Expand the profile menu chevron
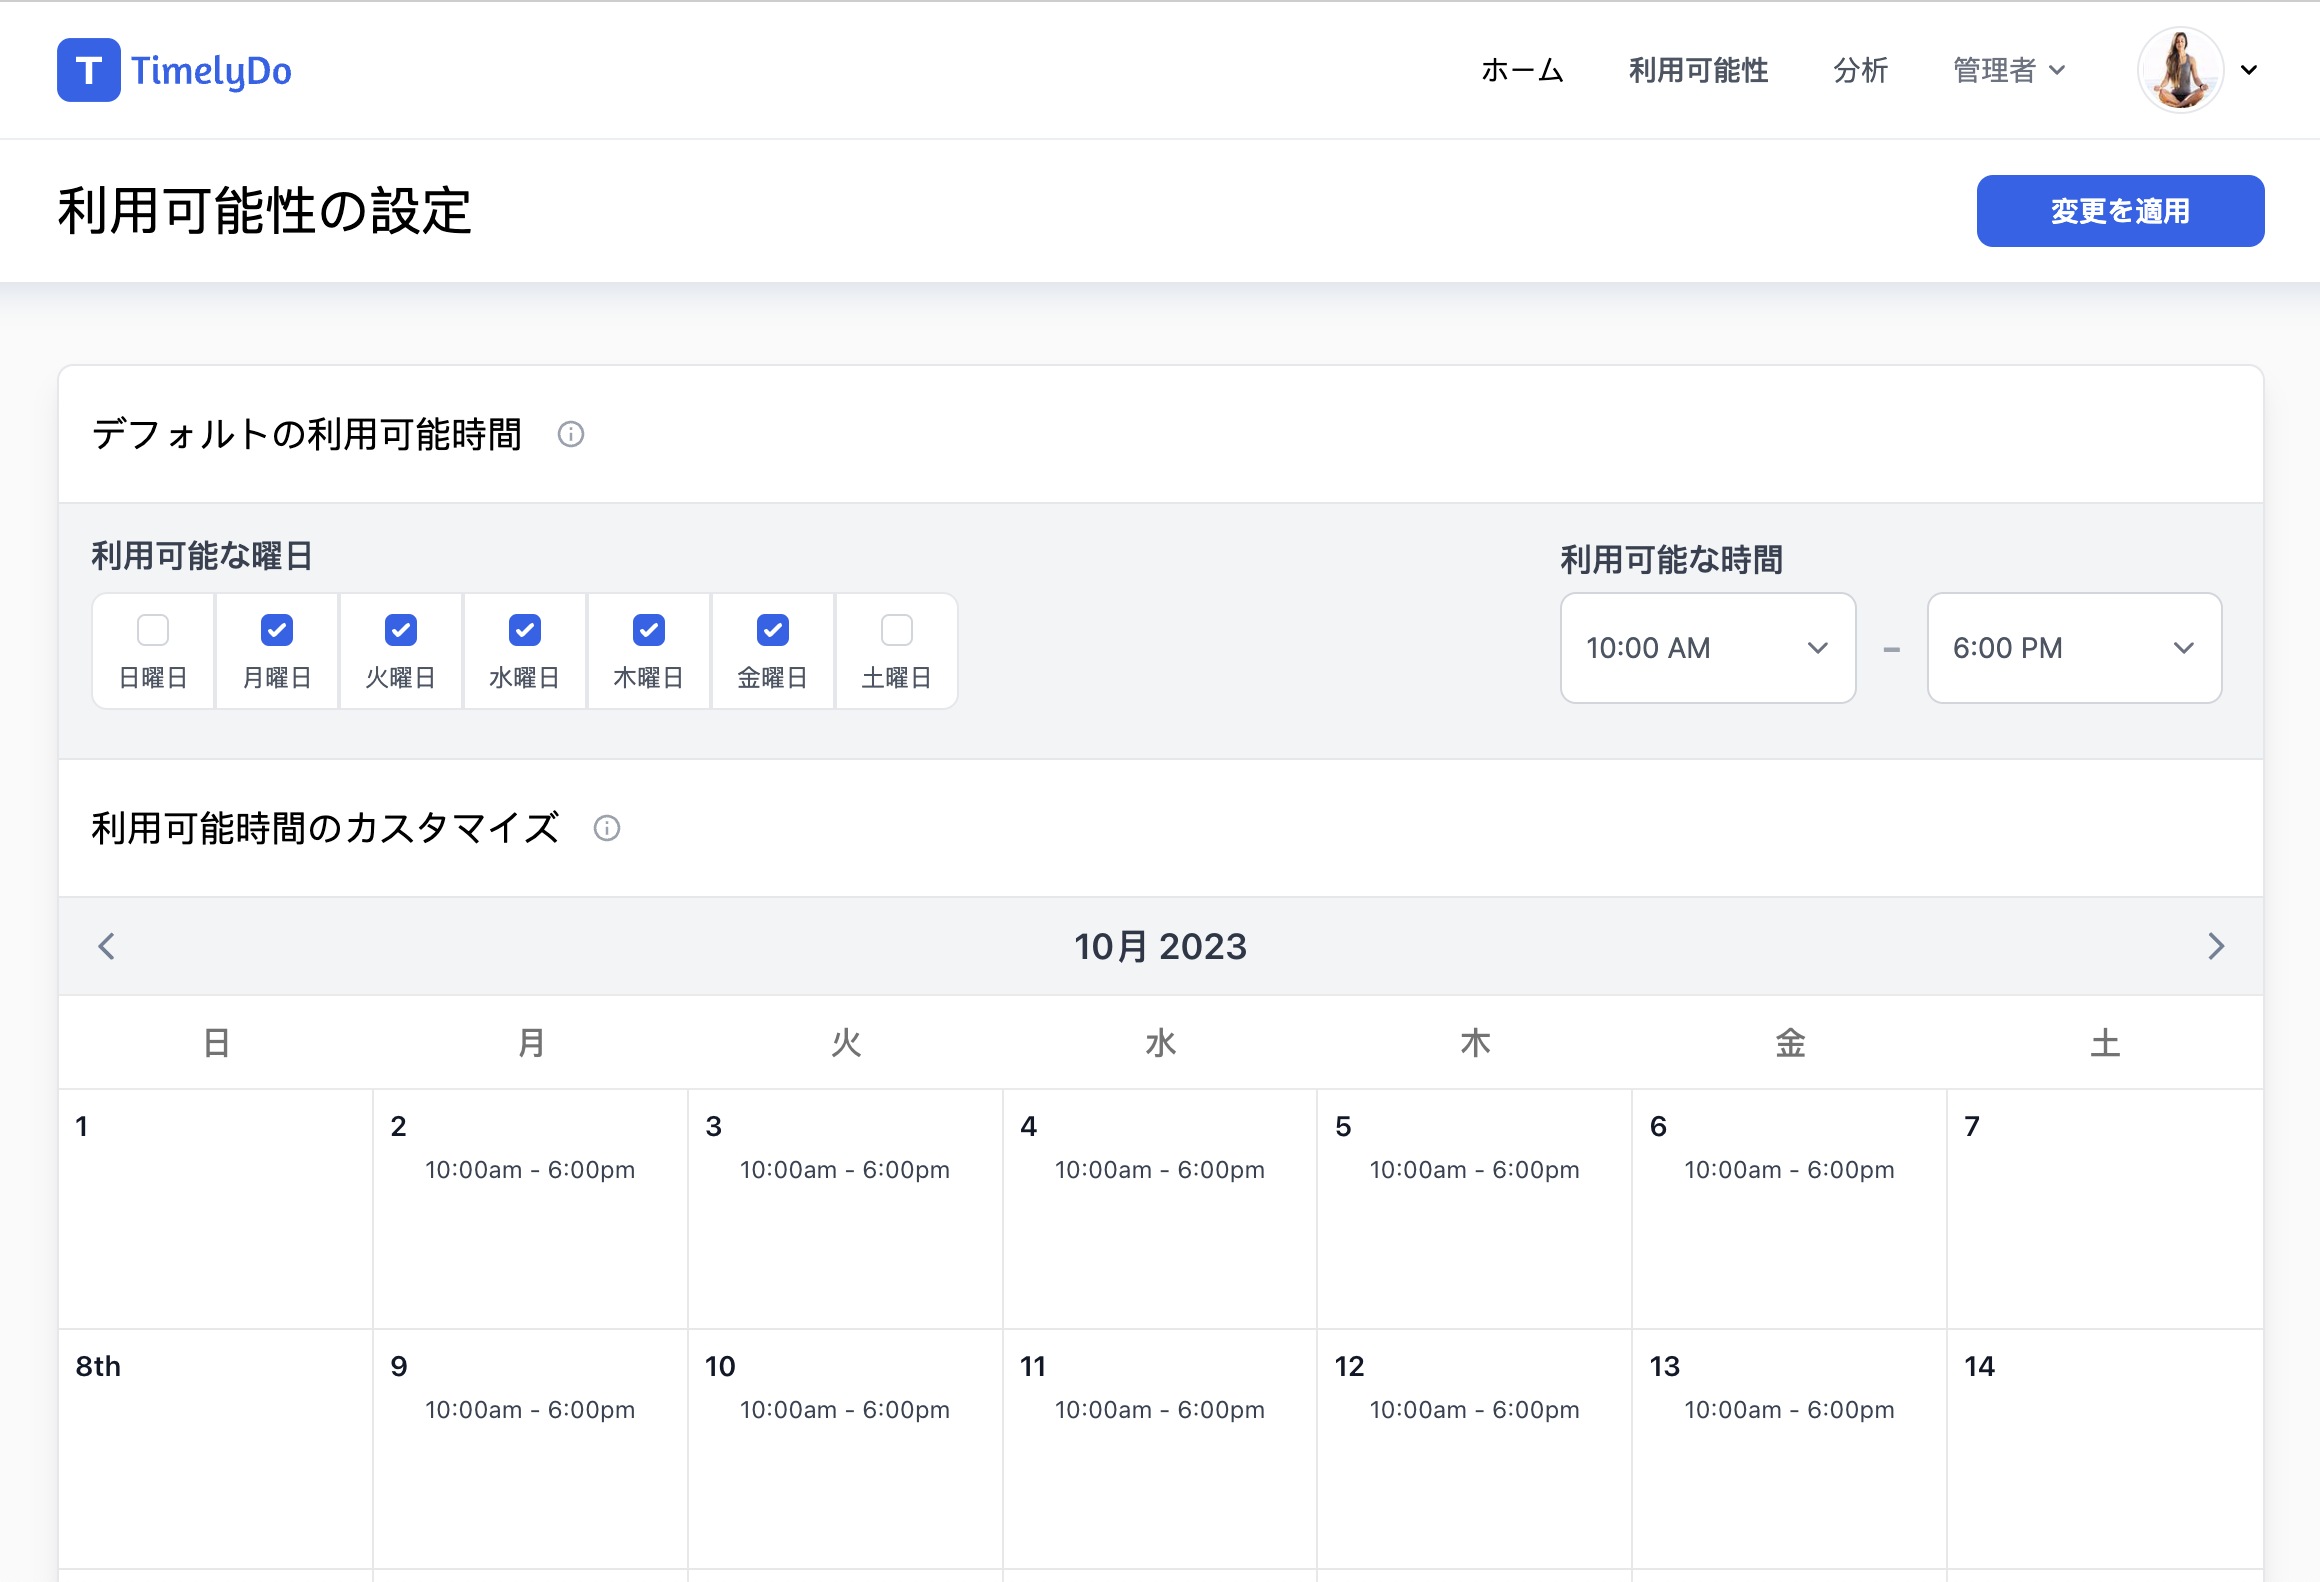 (2249, 70)
